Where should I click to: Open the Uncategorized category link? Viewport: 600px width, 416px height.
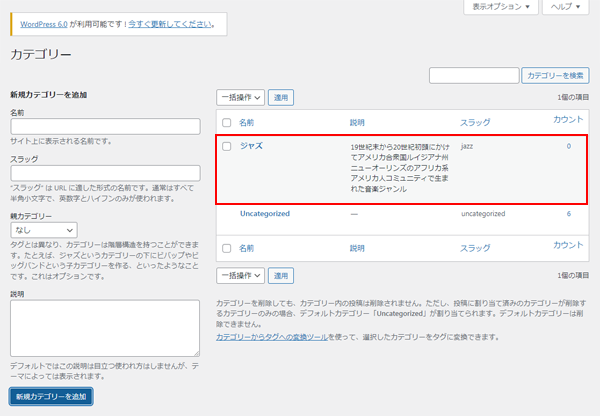point(264,214)
